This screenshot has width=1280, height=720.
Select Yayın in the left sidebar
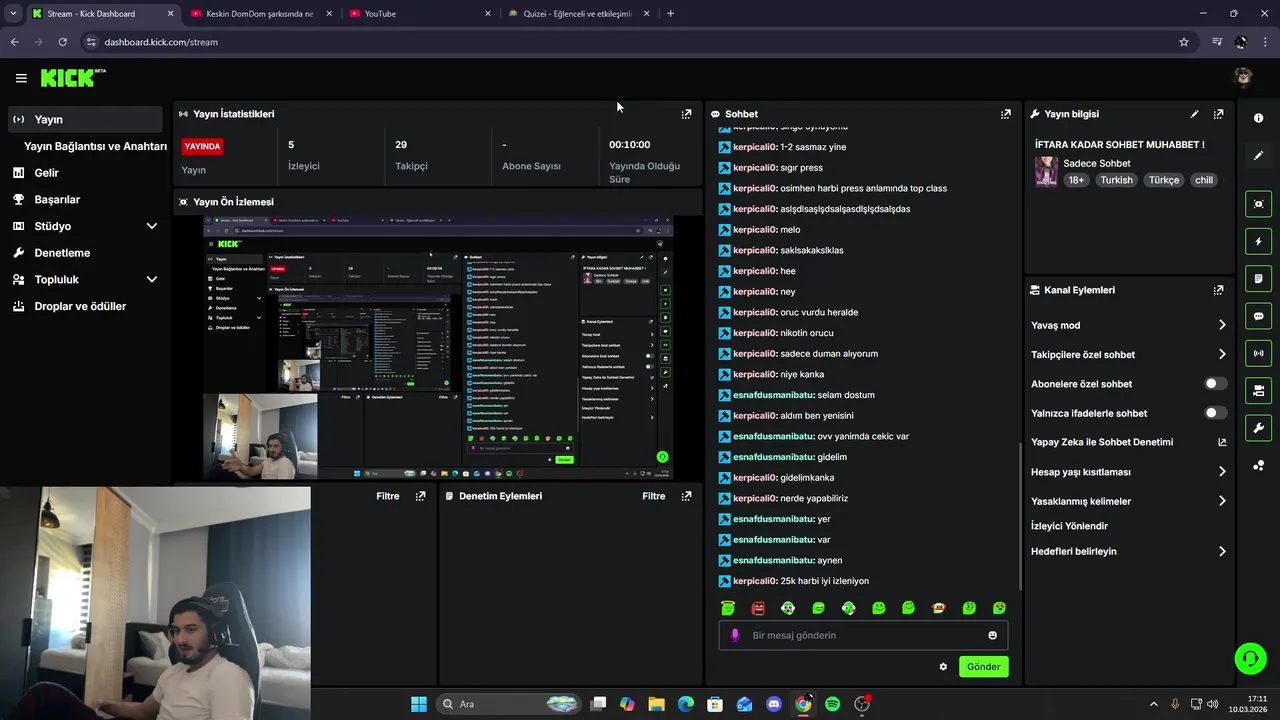(85, 119)
